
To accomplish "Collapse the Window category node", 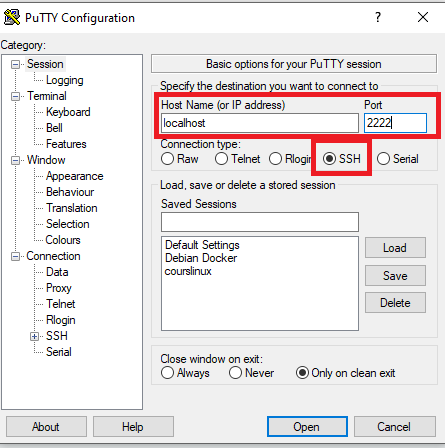I will pos(15,160).
